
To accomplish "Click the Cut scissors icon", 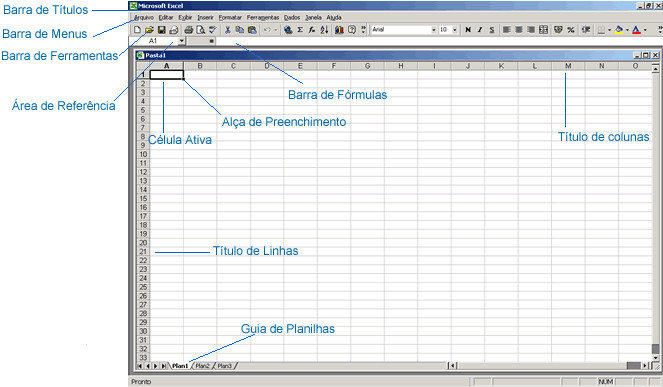I will point(227,30).
